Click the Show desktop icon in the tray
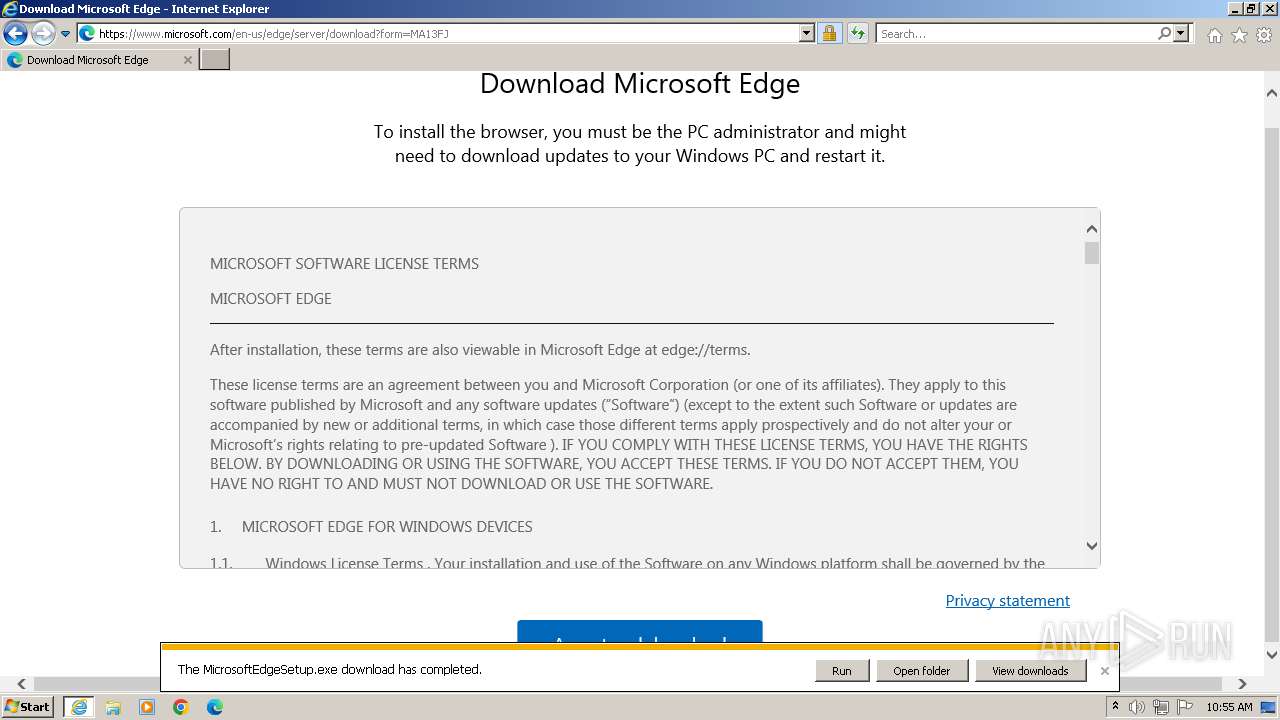The height and width of the screenshot is (720, 1280). point(1269,707)
